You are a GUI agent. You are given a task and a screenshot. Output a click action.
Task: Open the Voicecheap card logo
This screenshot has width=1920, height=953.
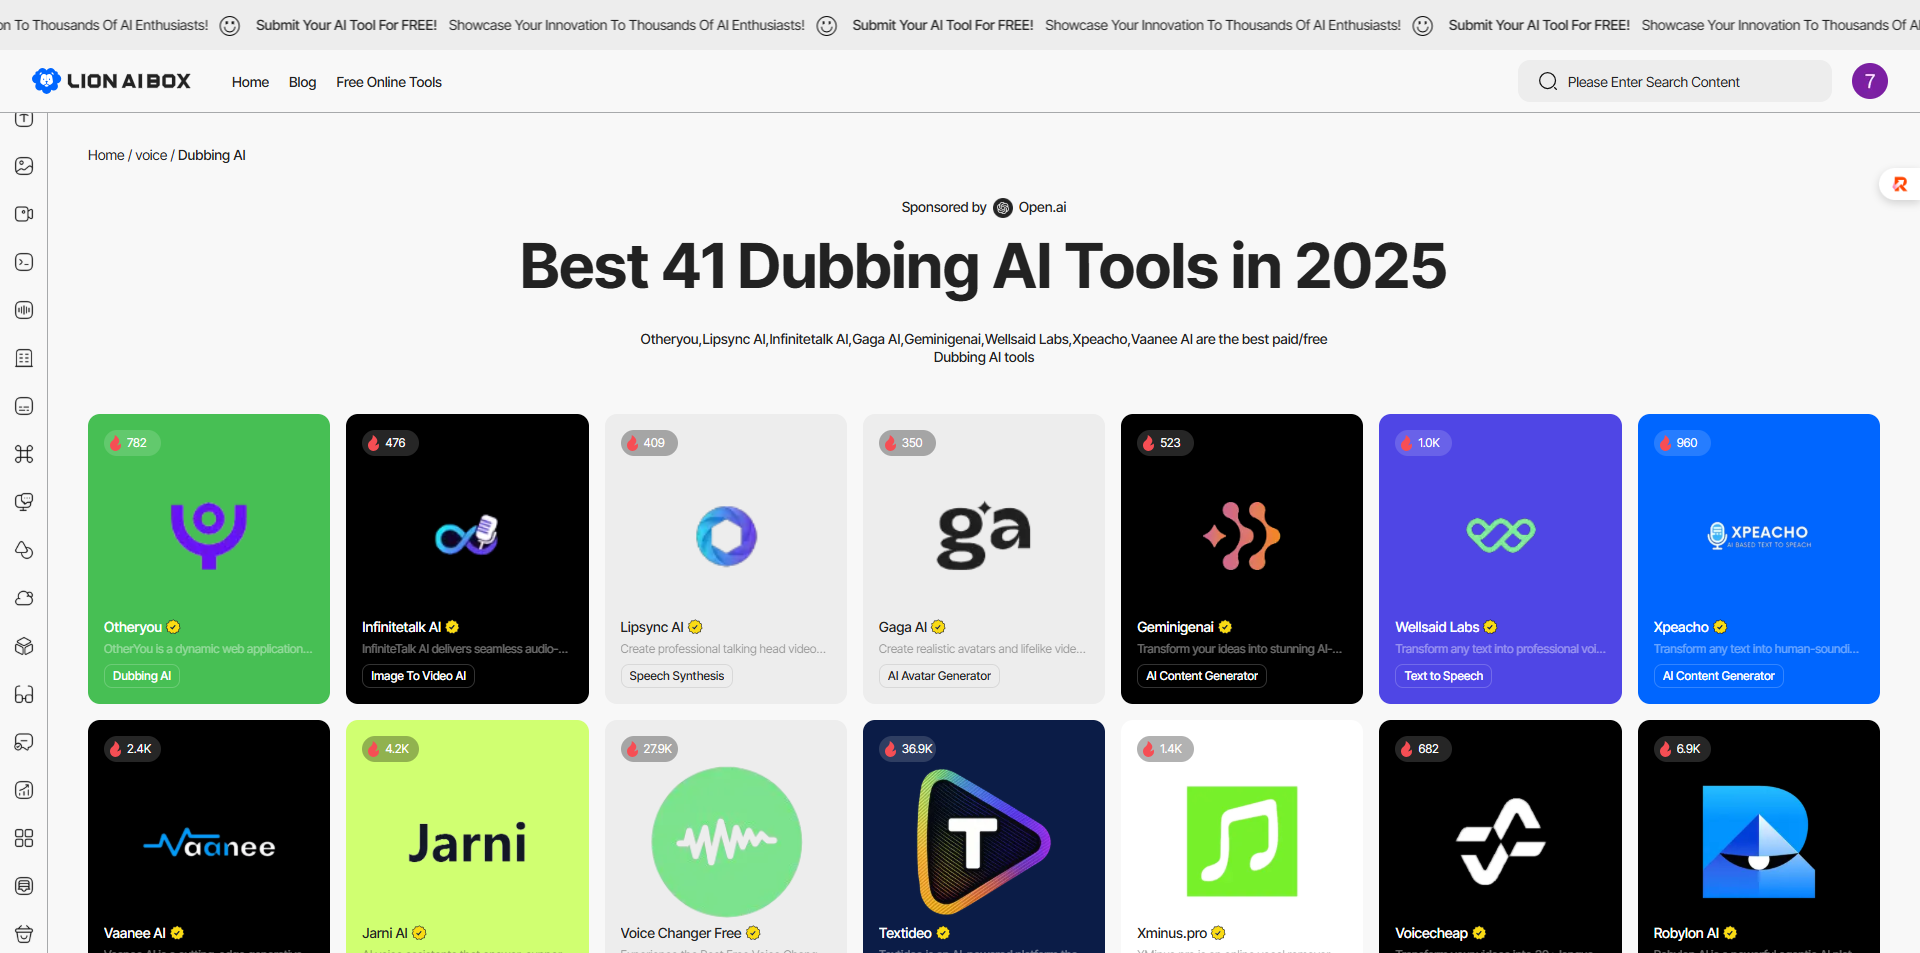pos(1500,842)
